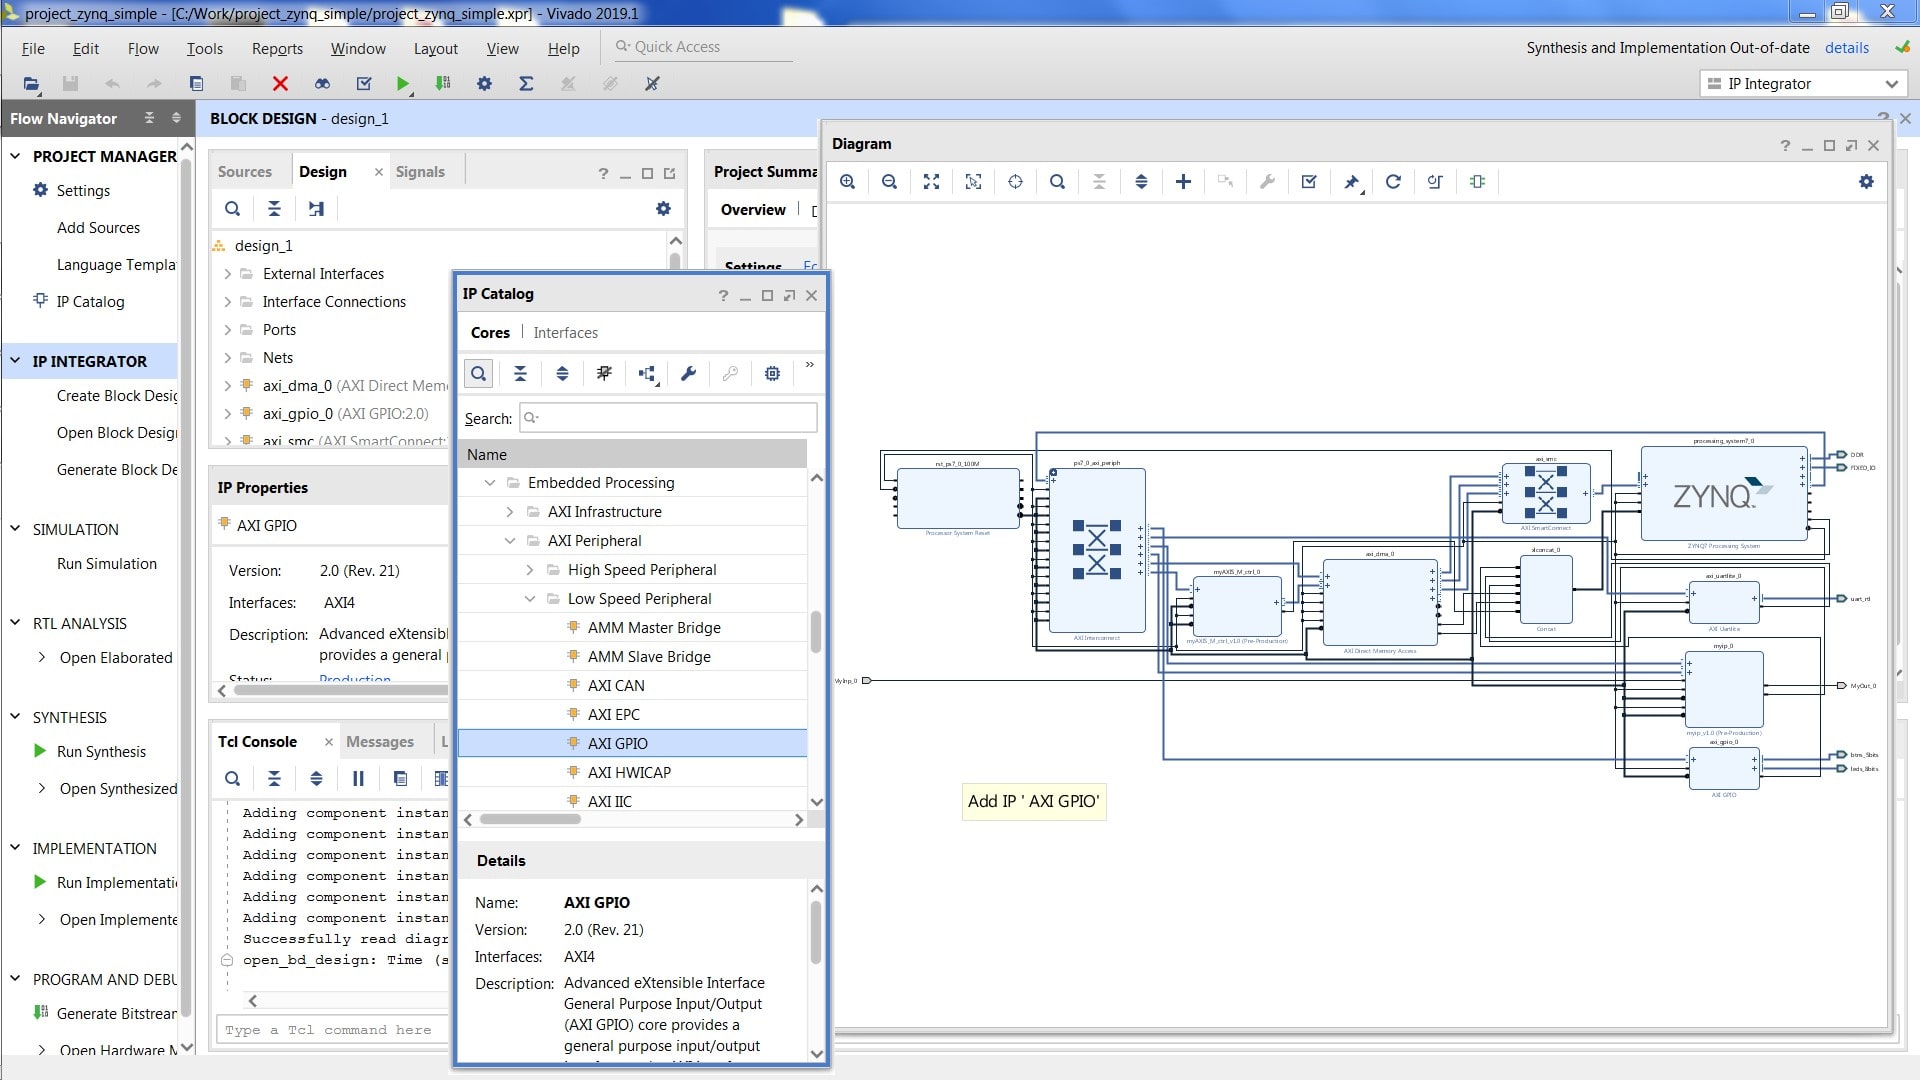
Task: Click the Diagram search magnifier icon
Action: (x=1057, y=182)
